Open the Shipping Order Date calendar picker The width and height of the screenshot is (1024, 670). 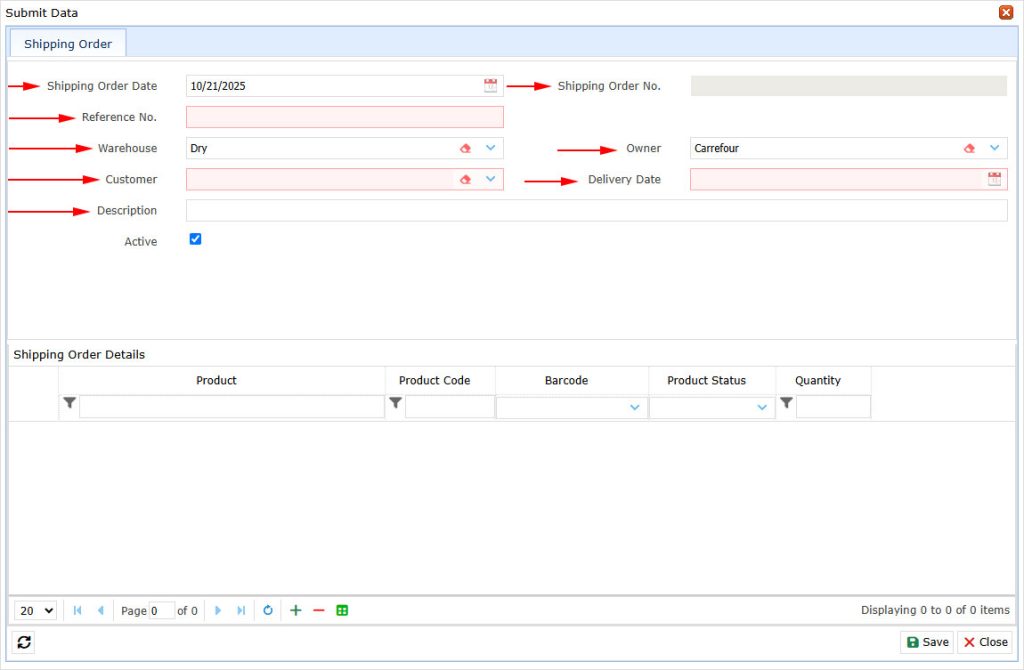pos(490,86)
